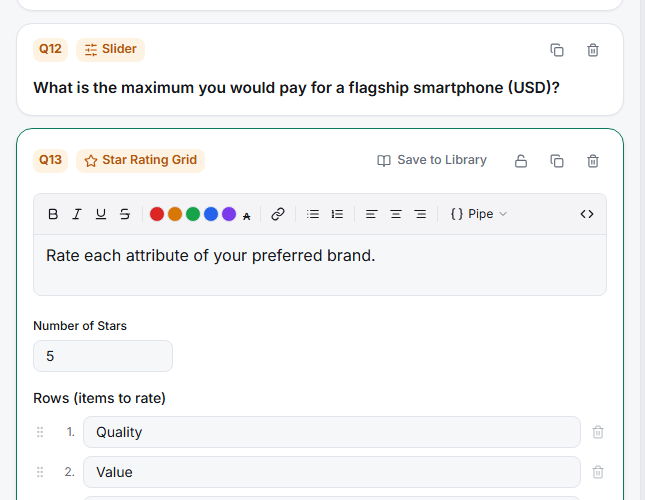Duplicate question Q13

click(x=557, y=161)
